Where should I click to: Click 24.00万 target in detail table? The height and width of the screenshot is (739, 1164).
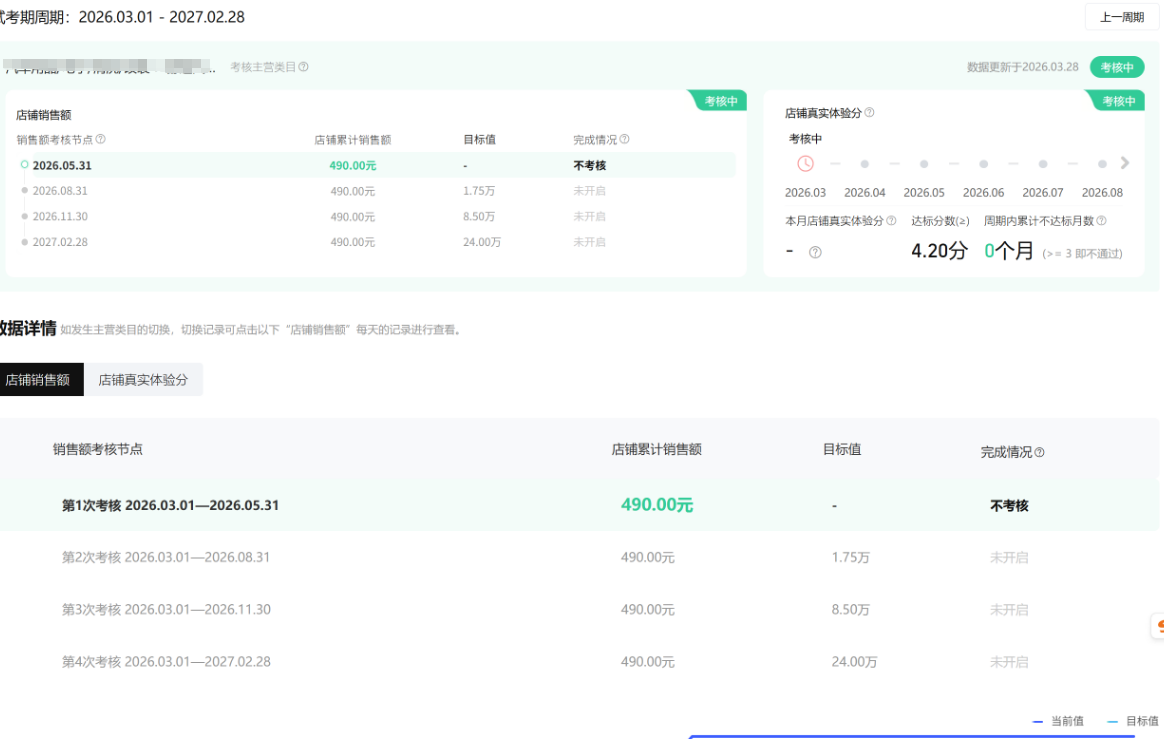coord(854,661)
